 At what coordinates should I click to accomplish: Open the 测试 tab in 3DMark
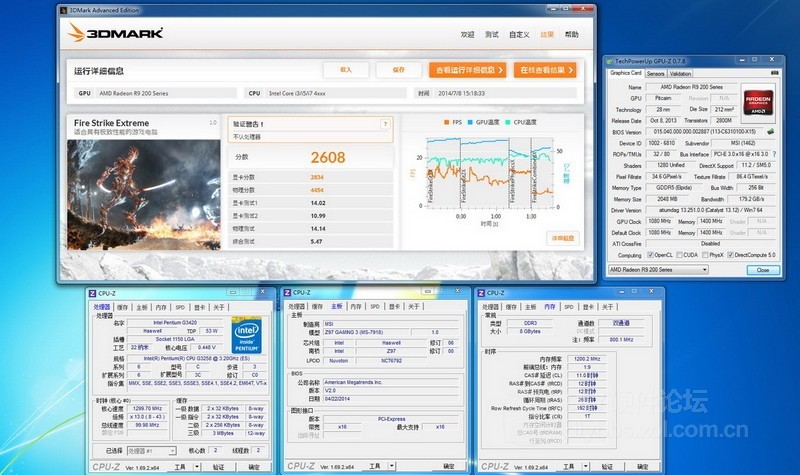(x=492, y=34)
